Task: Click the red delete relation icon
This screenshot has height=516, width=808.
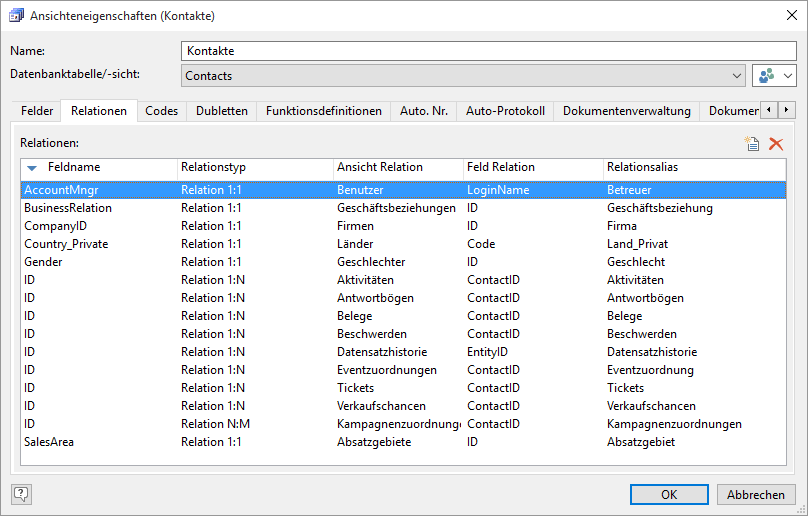Action: [776, 144]
